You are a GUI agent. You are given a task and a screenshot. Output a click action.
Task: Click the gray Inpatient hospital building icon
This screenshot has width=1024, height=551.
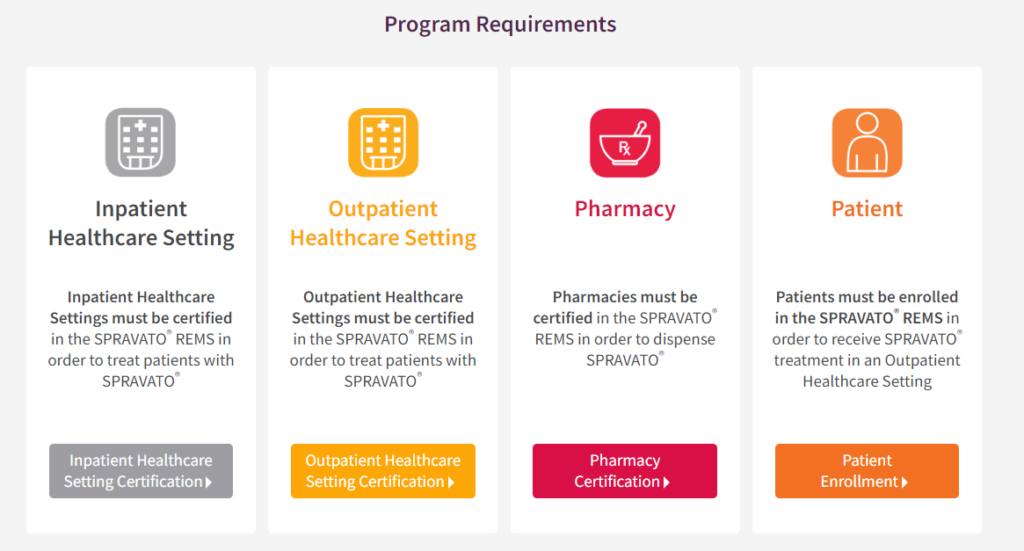141,143
